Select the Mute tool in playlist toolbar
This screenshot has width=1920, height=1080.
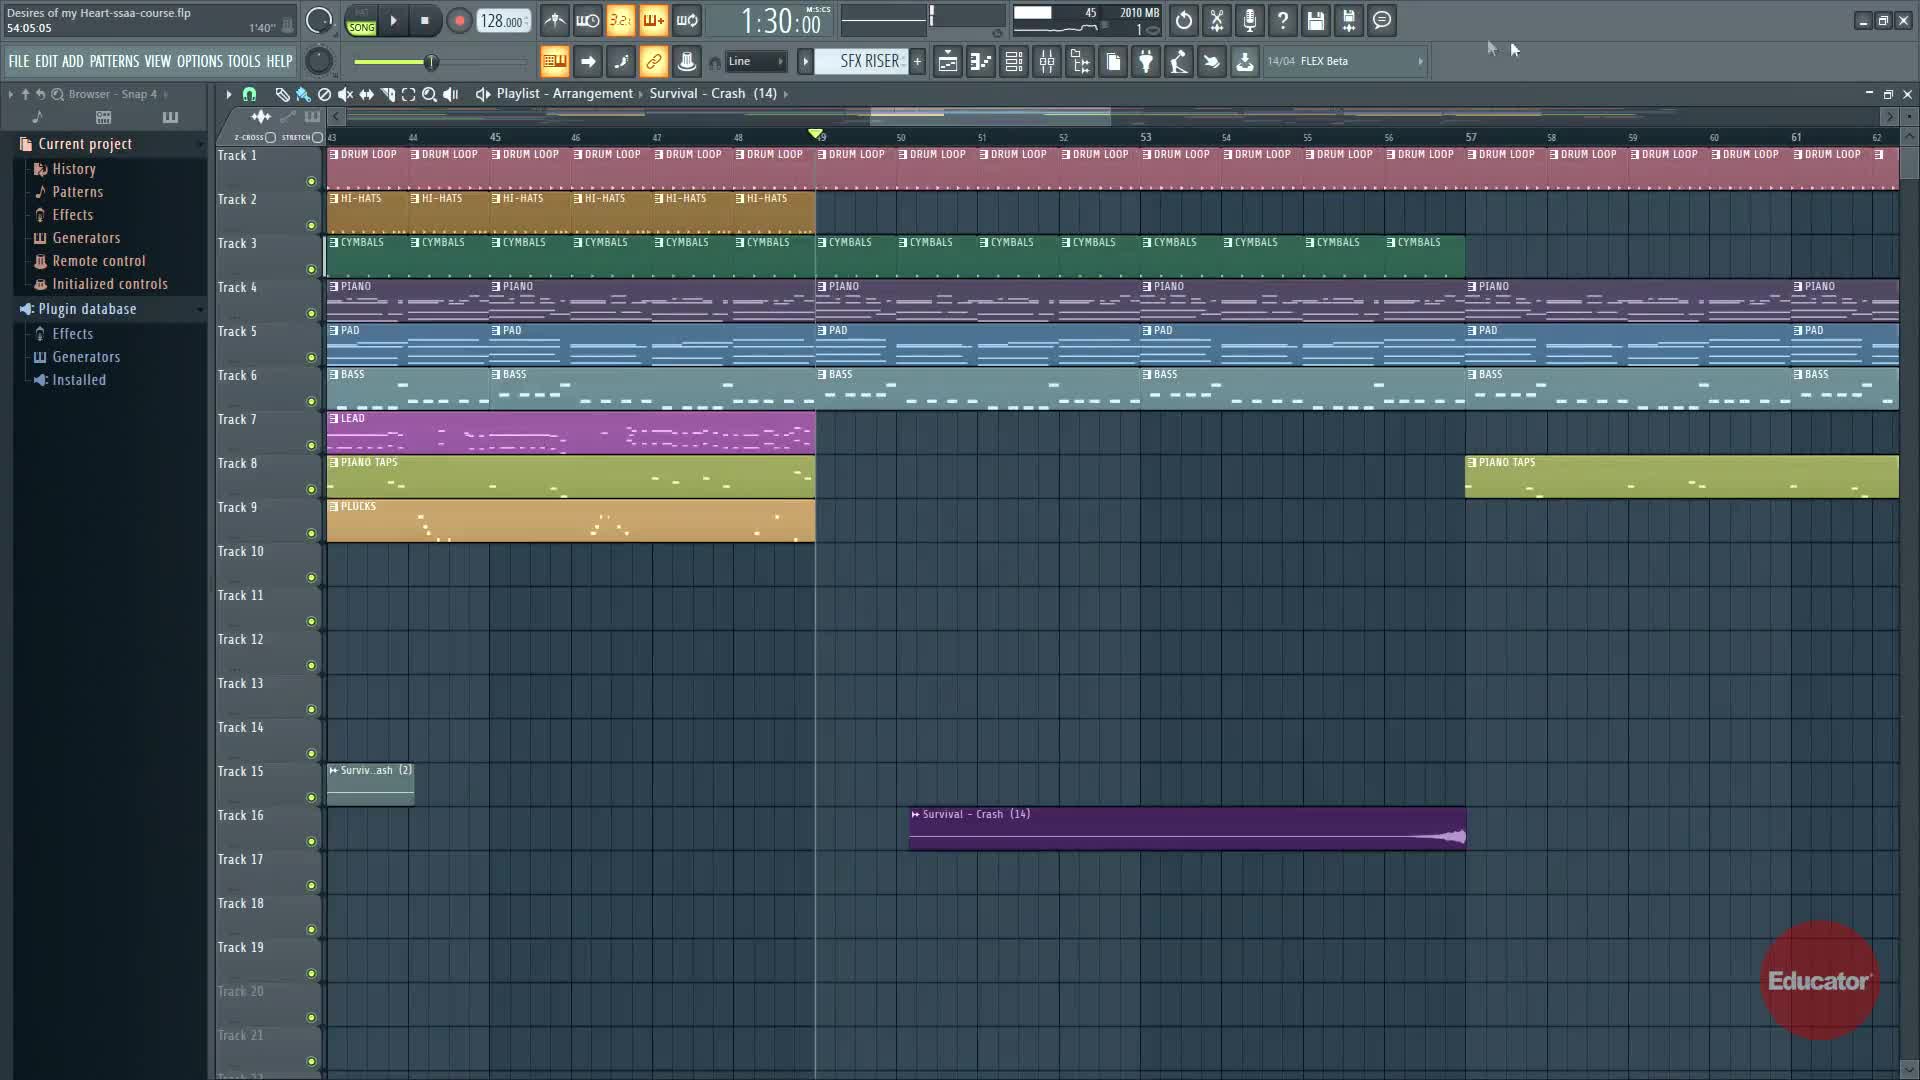pyautogui.click(x=345, y=94)
